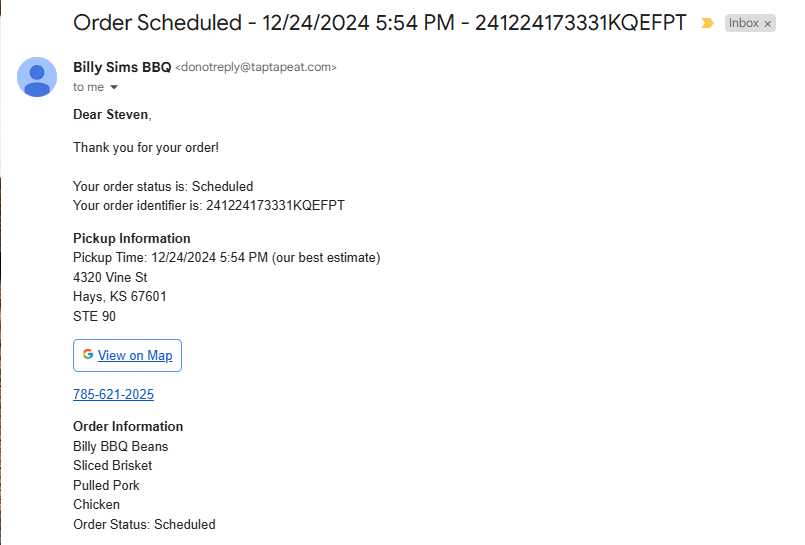Click the Pulled Pork order item
Viewport: 805px width, 545px height.
click(106, 485)
